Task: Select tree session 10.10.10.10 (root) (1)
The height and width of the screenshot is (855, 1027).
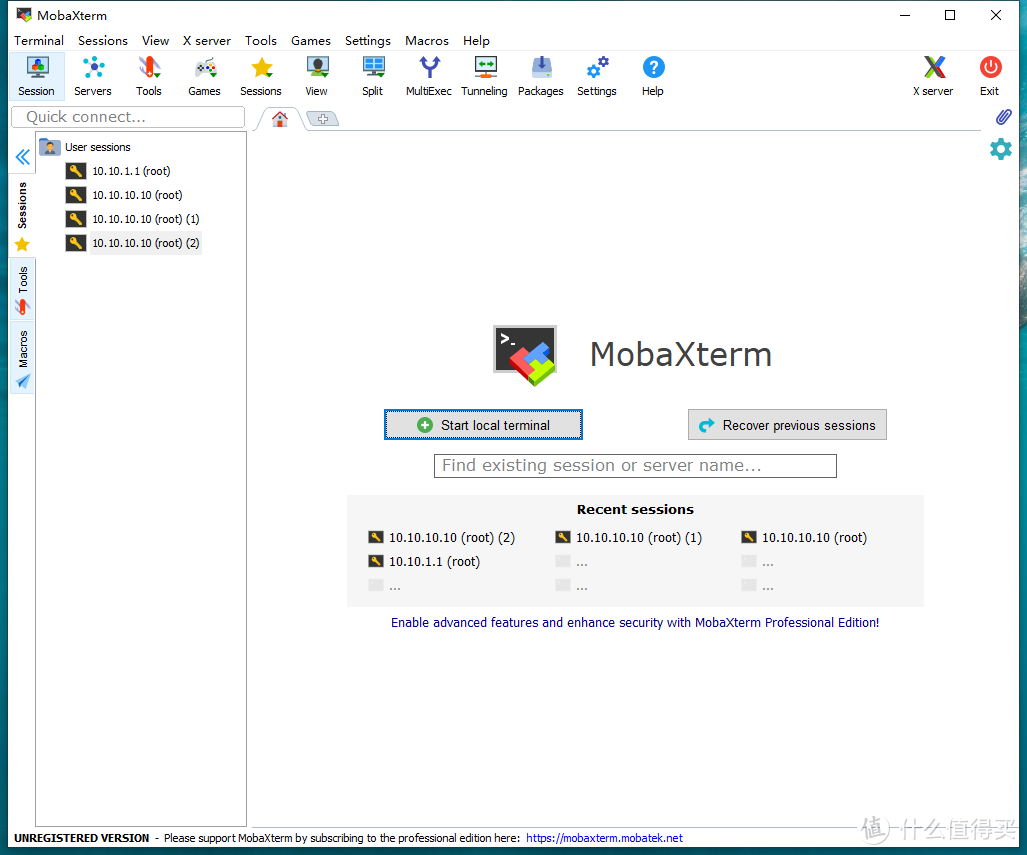Action: click(x=133, y=219)
